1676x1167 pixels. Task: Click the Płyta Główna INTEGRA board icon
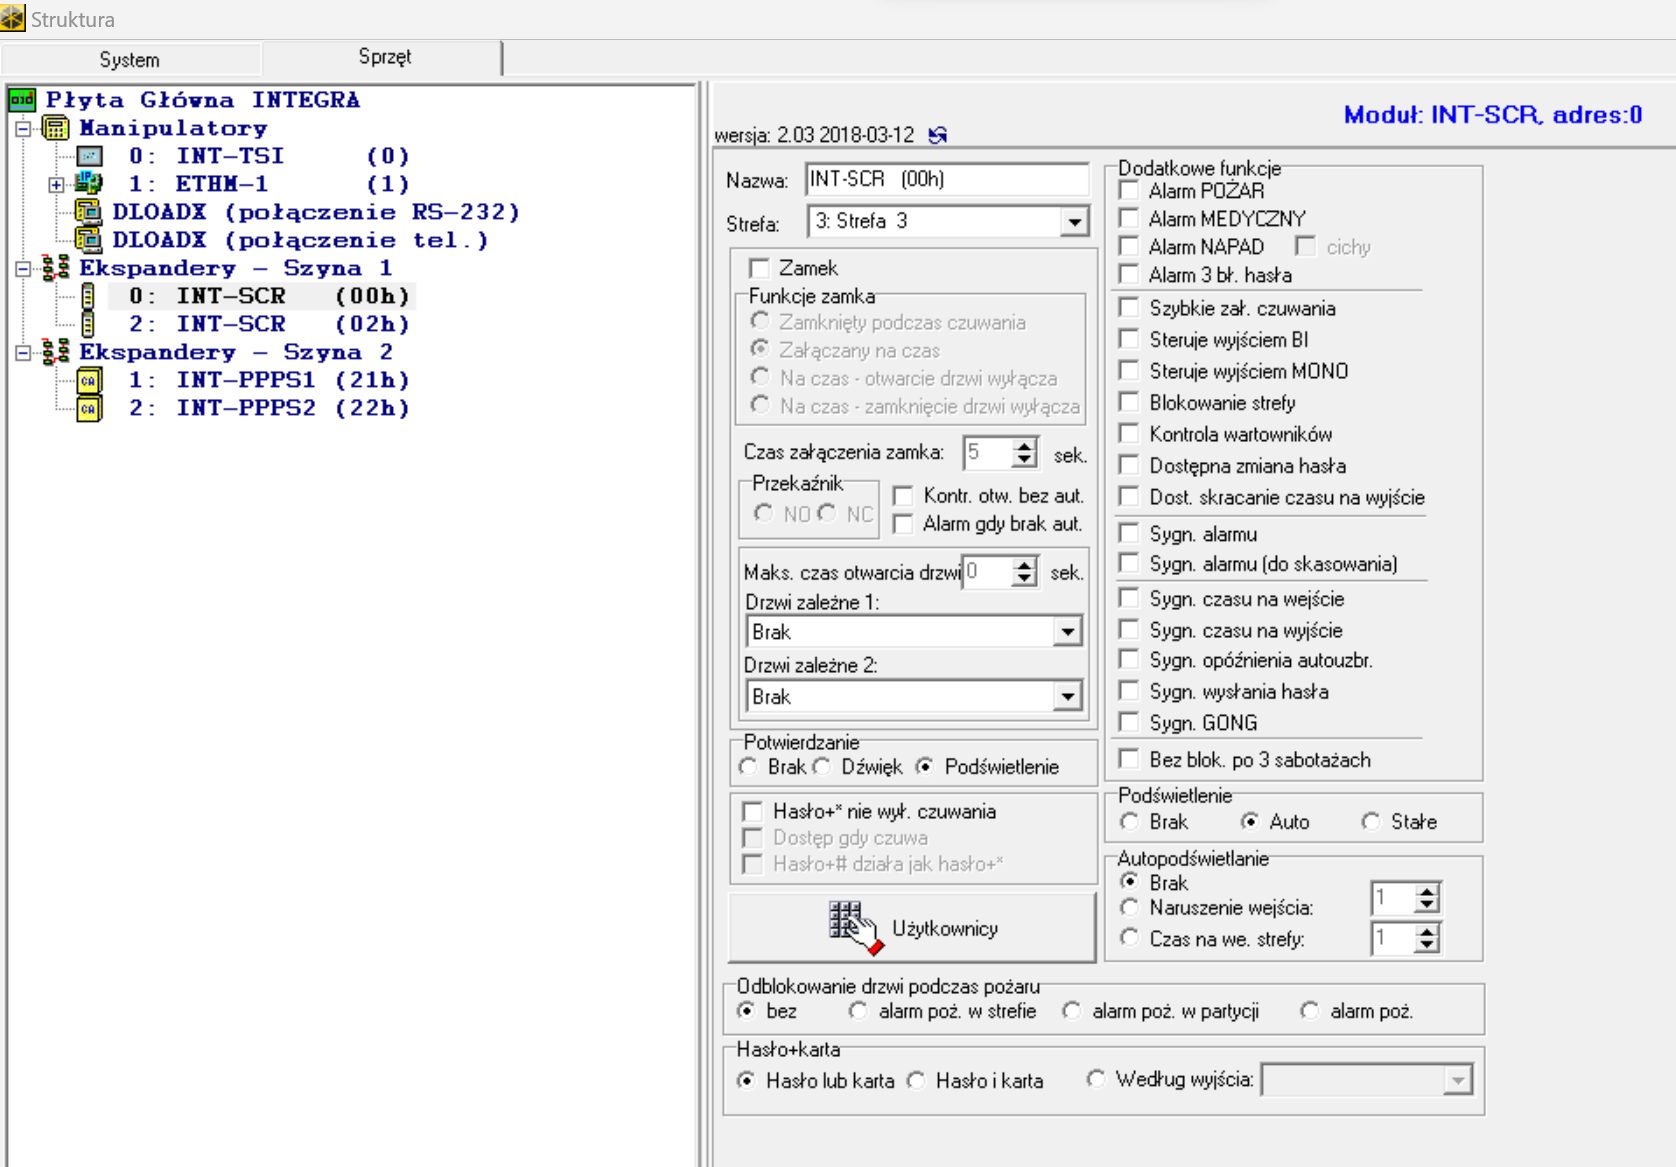pos(22,100)
